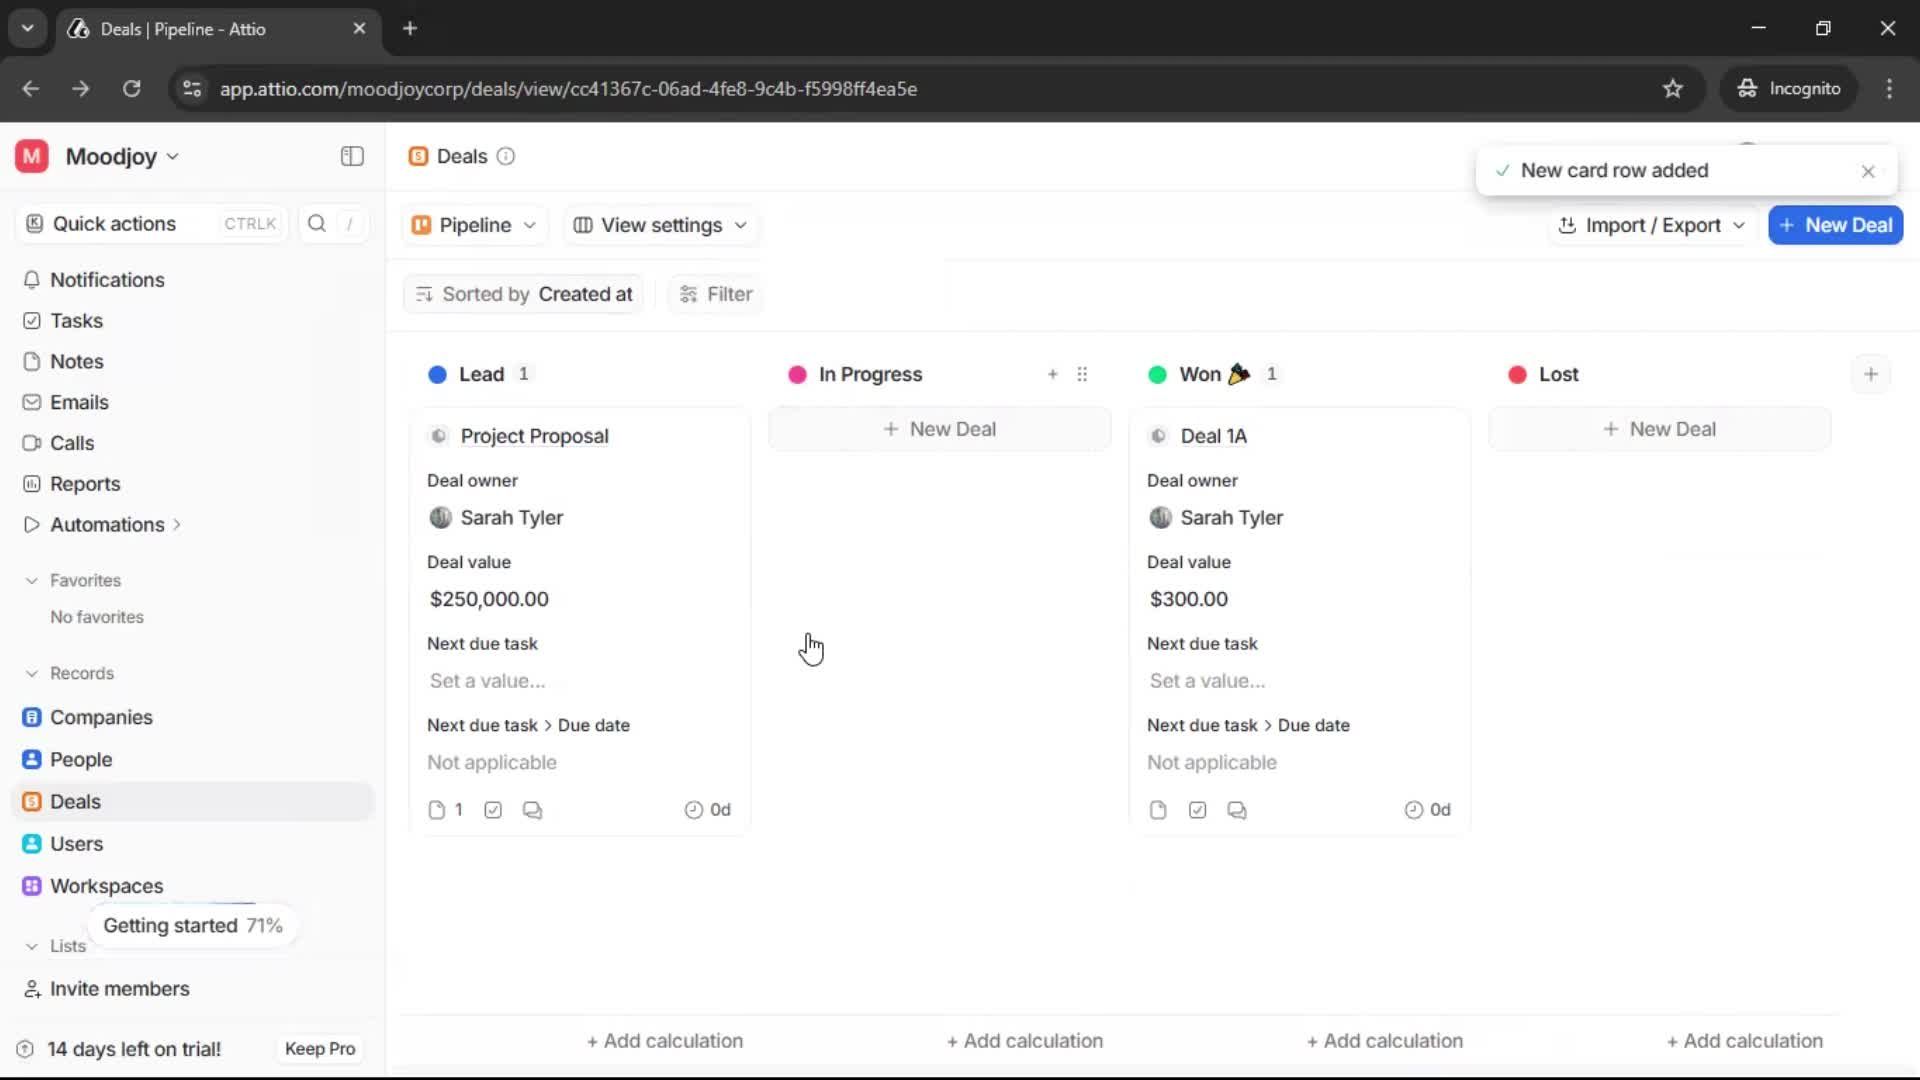
Task: Open the Emails section
Action: pos(79,402)
